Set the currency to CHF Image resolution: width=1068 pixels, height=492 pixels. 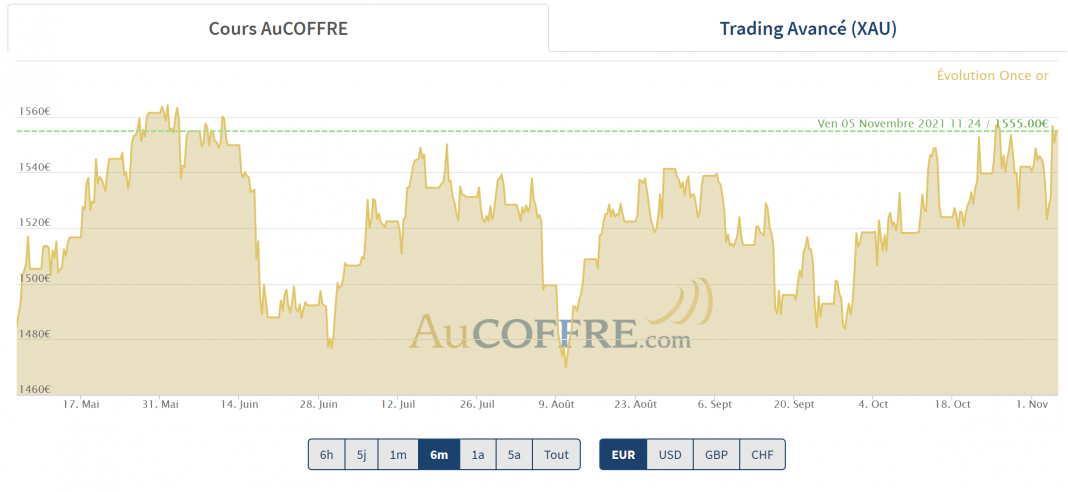[x=762, y=454]
